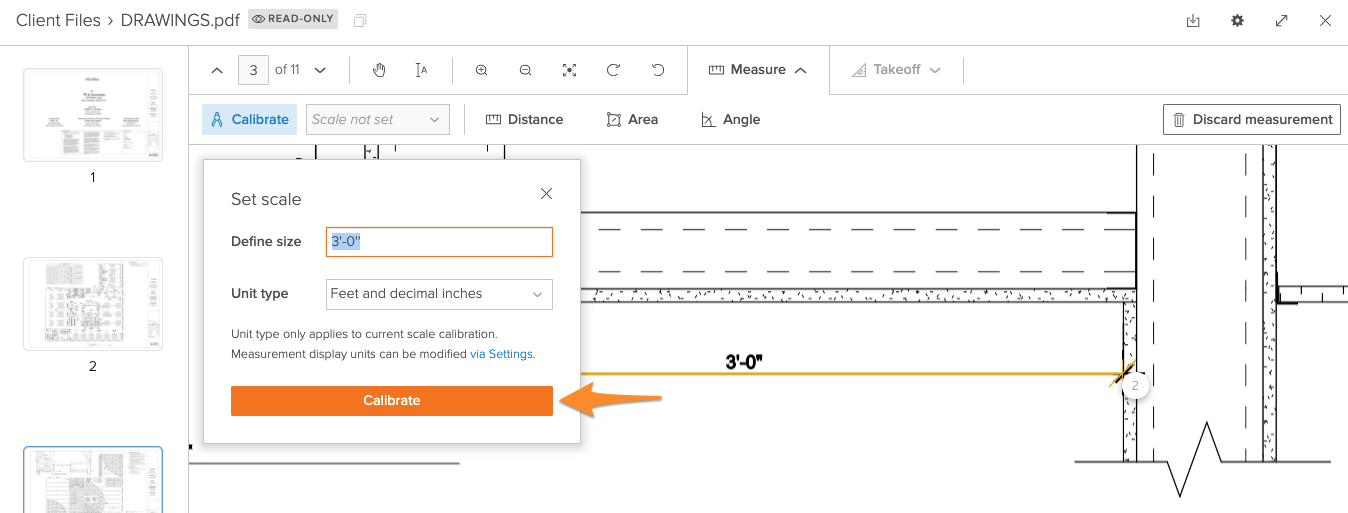Follow the 'via Settings' link
The image size is (1348, 513).
[x=501, y=354]
